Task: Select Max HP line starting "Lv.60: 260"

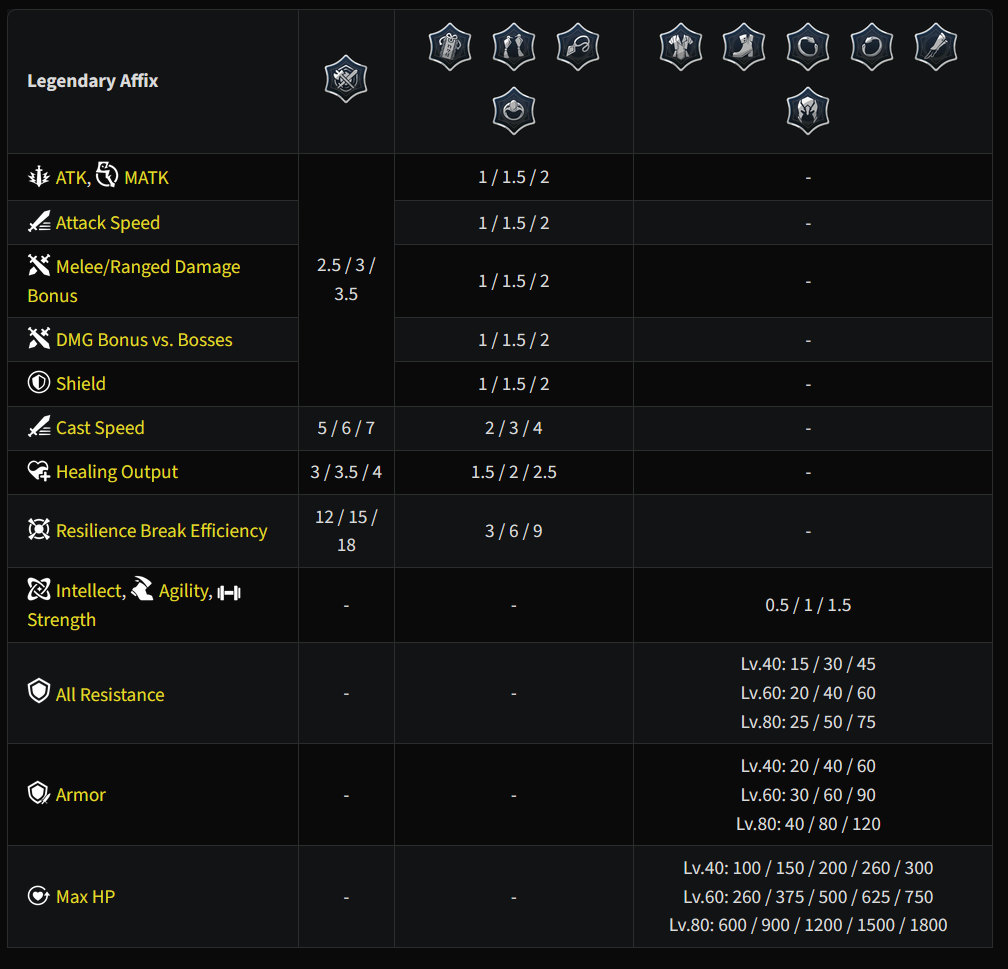Action: pyautogui.click(x=808, y=897)
